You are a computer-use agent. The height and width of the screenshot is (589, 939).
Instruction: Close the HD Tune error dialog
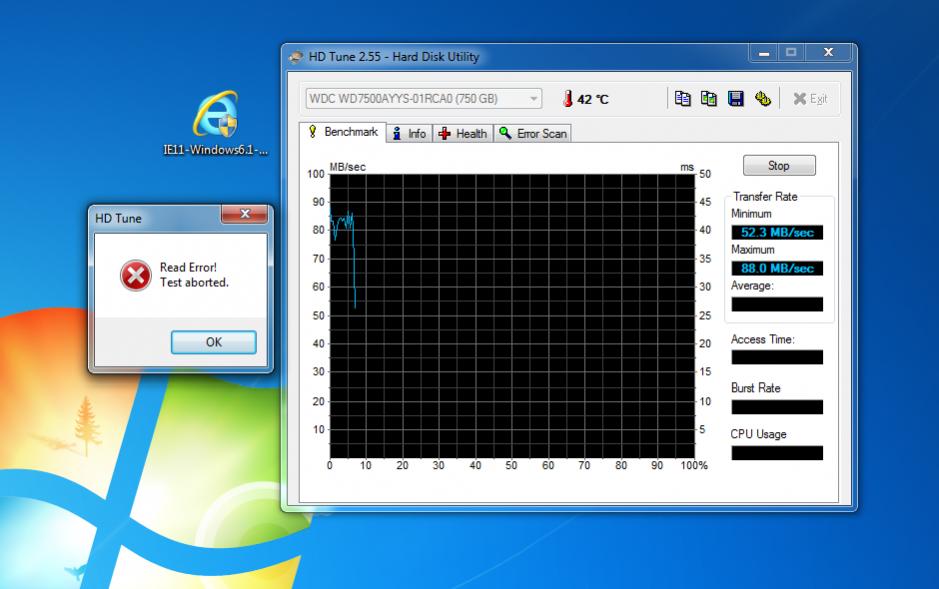pos(244,215)
